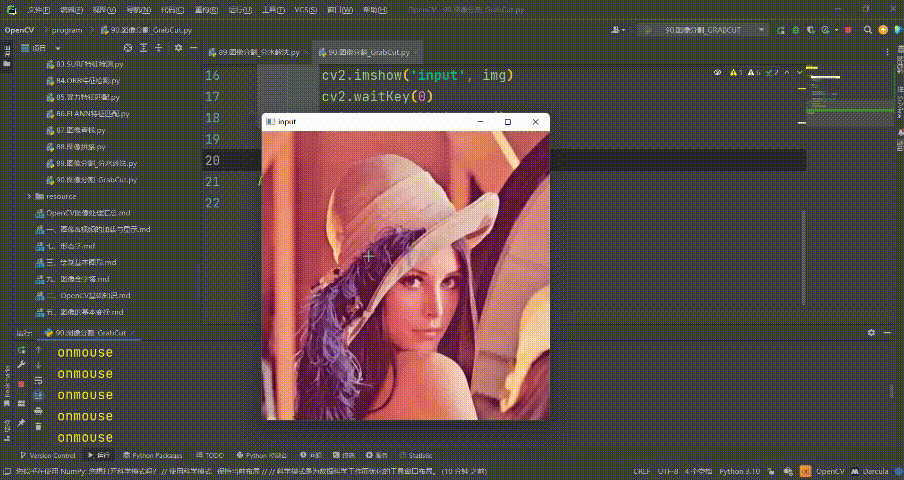
Task: Toggle reader mode eye icon in the editor
Action: [x=718, y=73]
